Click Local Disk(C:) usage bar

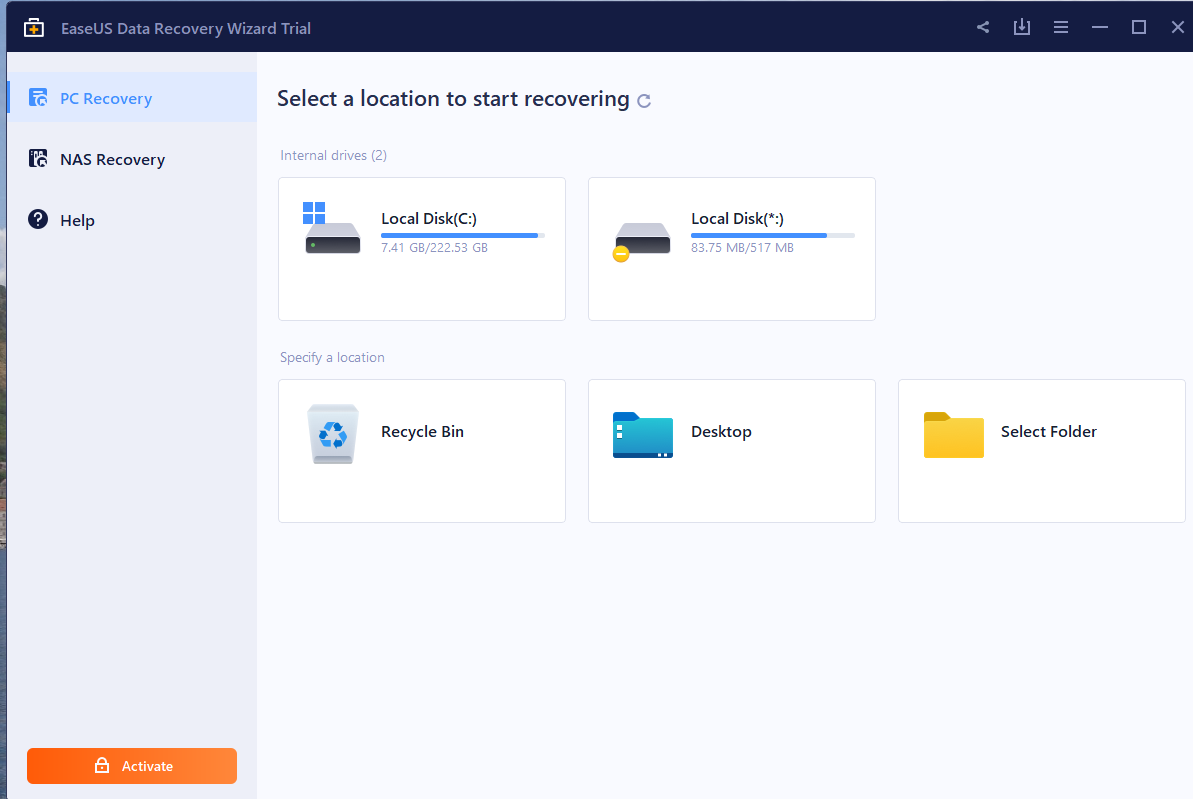point(463,236)
